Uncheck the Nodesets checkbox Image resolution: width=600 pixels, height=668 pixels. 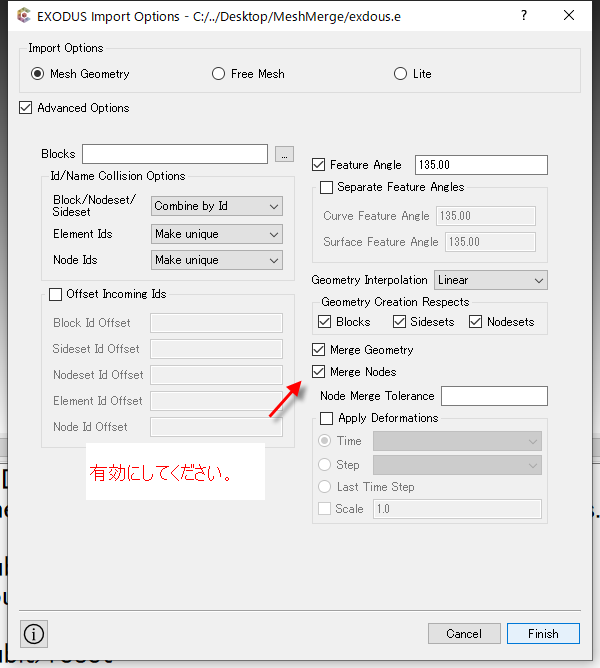(476, 322)
